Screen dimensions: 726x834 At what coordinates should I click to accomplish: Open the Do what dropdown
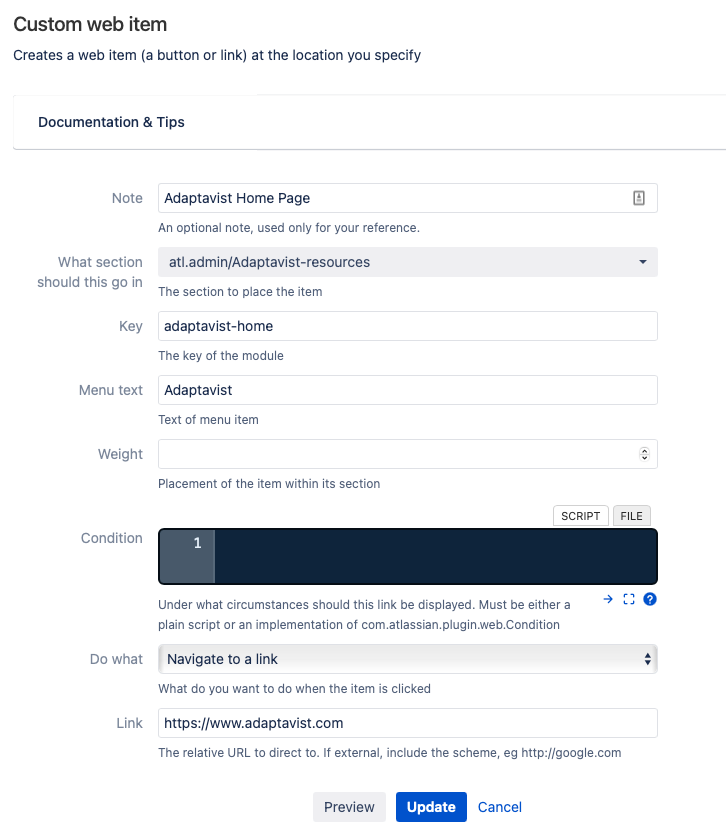(x=407, y=659)
